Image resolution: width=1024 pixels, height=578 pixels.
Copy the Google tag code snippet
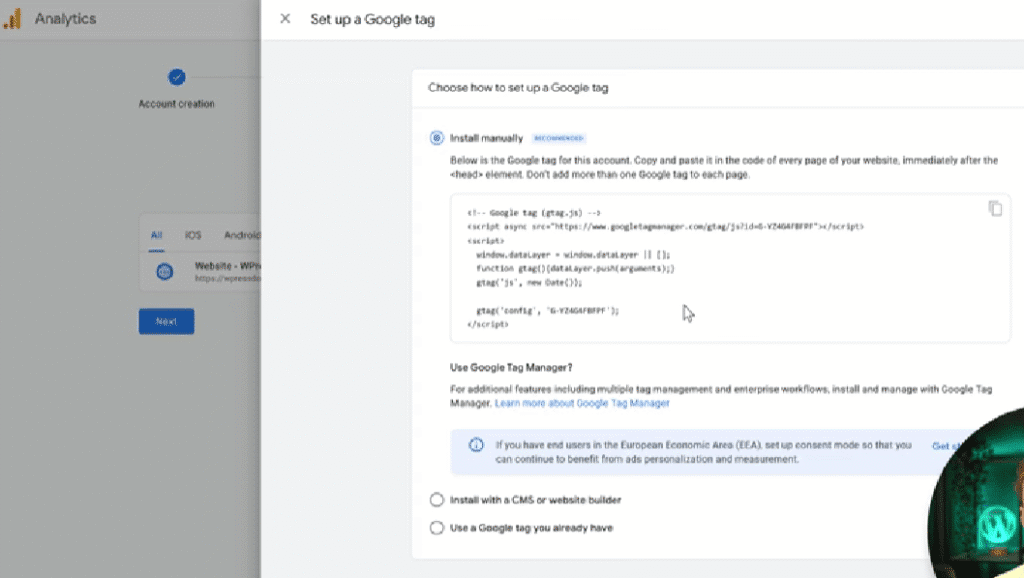[995, 208]
